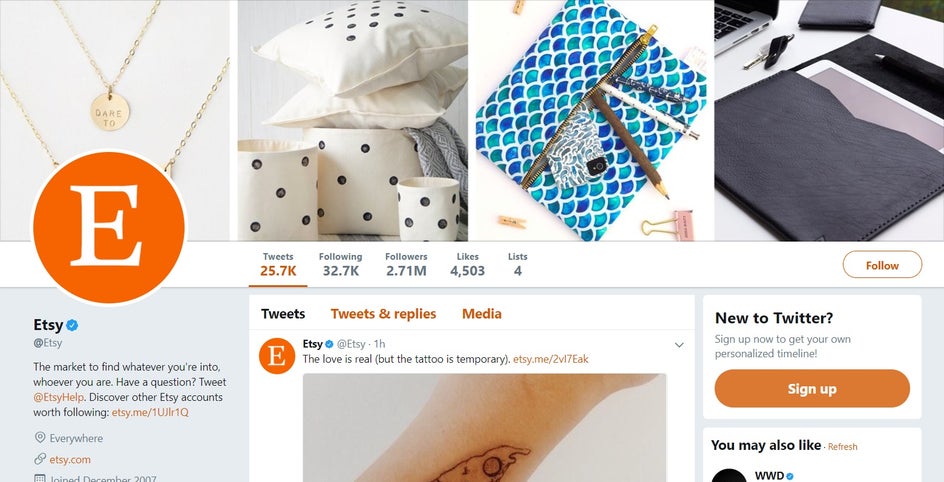Expand the tweet options chevron
Screen dimensions: 944x482
point(679,345)
